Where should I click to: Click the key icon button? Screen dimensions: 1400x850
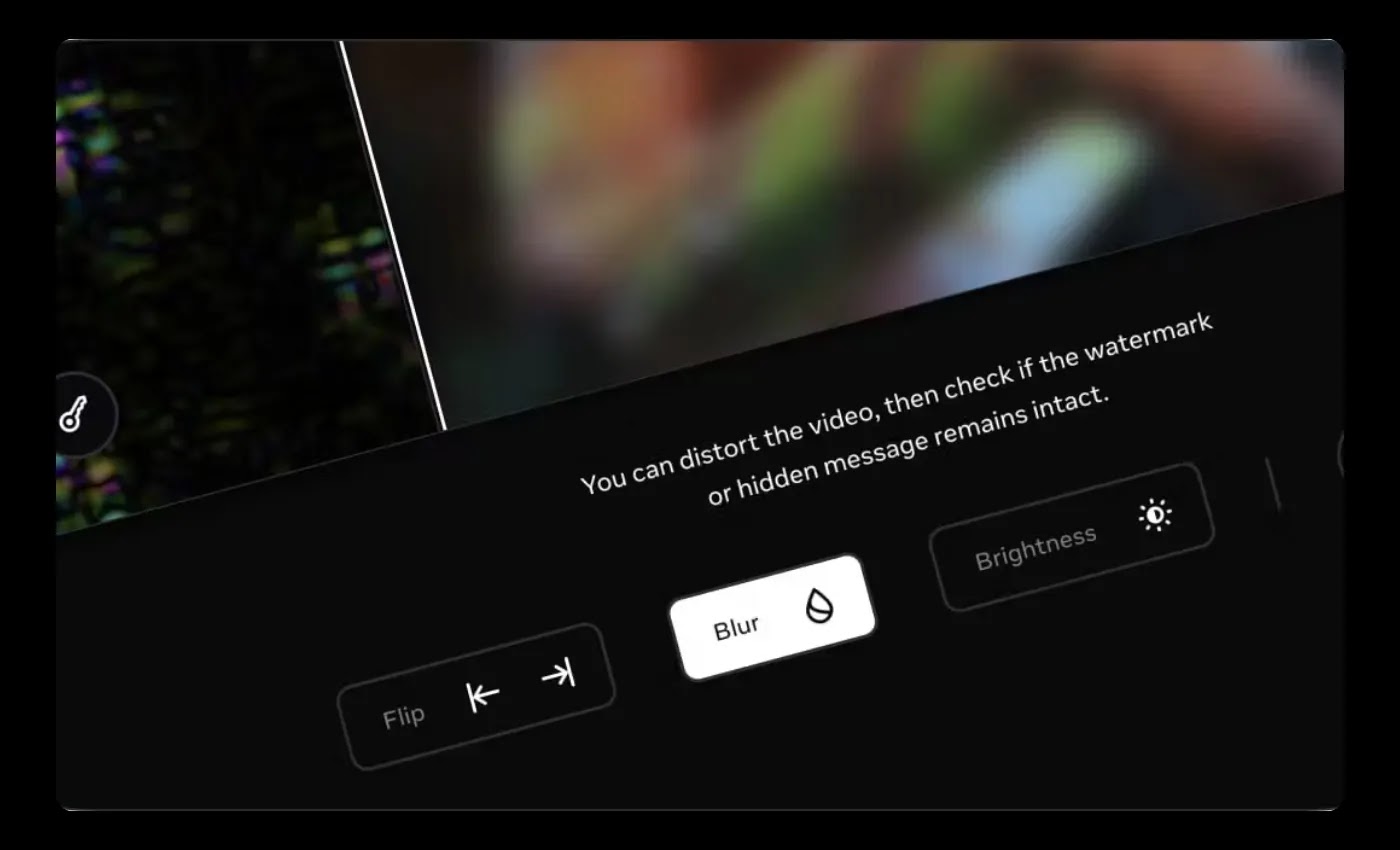point(76,414)
